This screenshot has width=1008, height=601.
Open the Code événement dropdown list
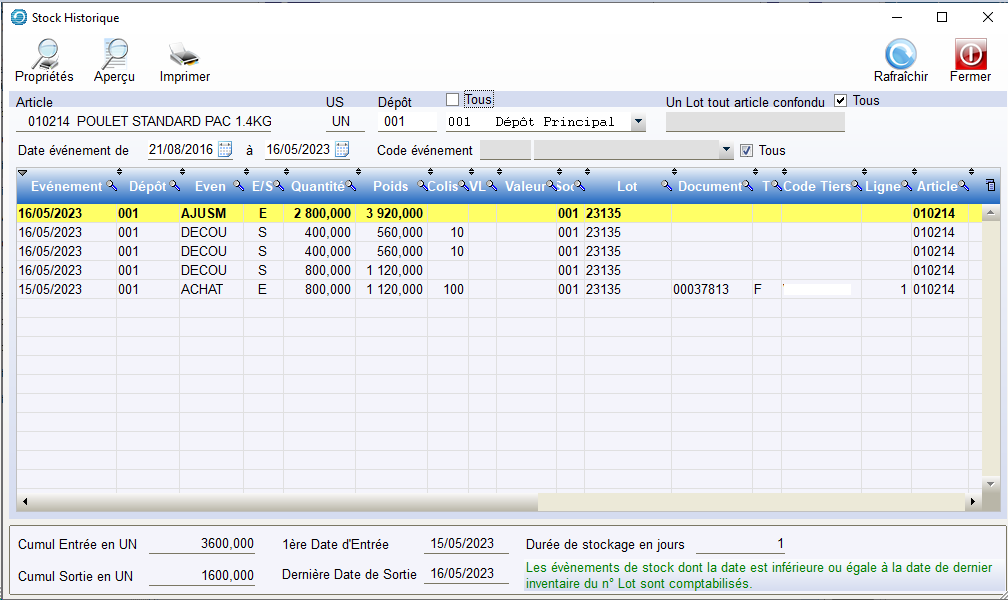tap(726, 150)
